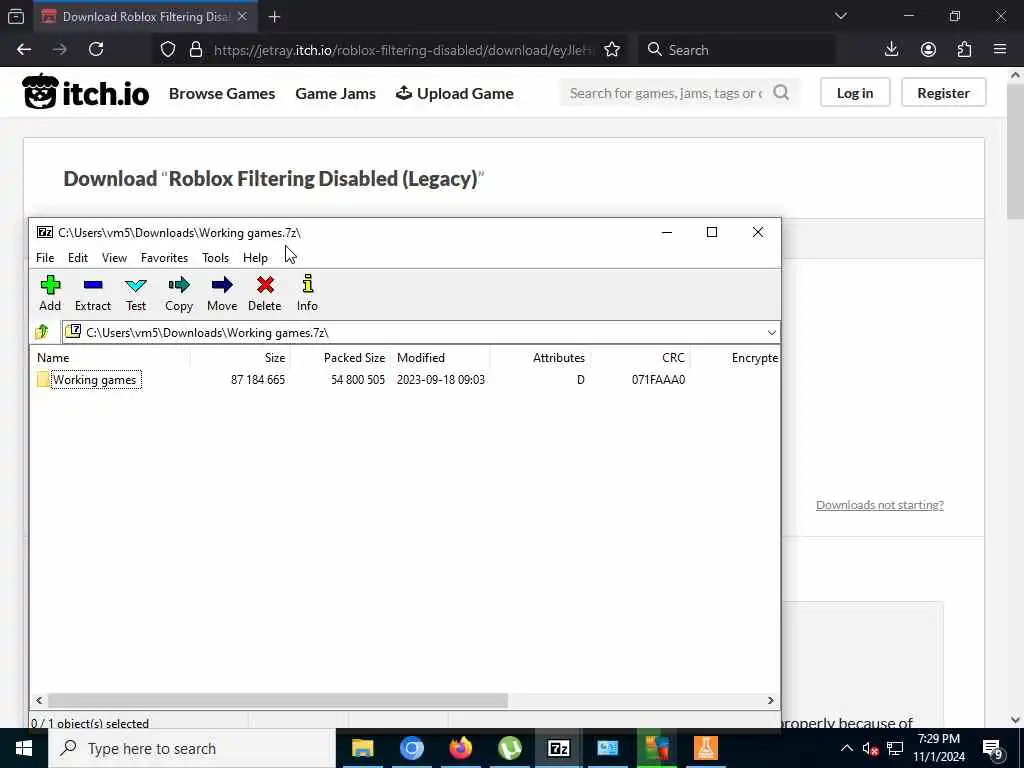
Task: Reload the page in Firefox
Action: point(96,50)
